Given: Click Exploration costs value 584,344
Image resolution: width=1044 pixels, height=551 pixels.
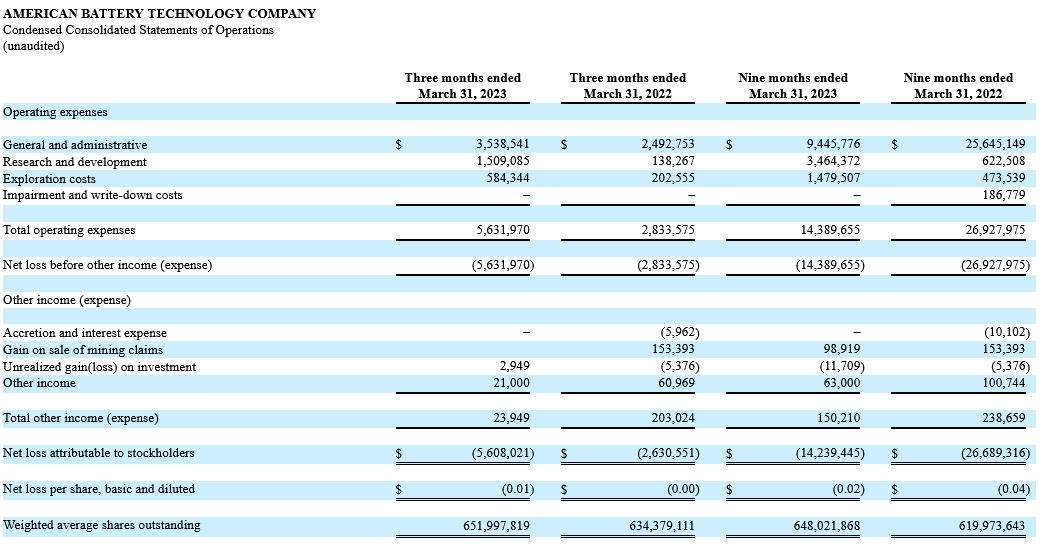Looking at the screenshot, I should (508, 178).
